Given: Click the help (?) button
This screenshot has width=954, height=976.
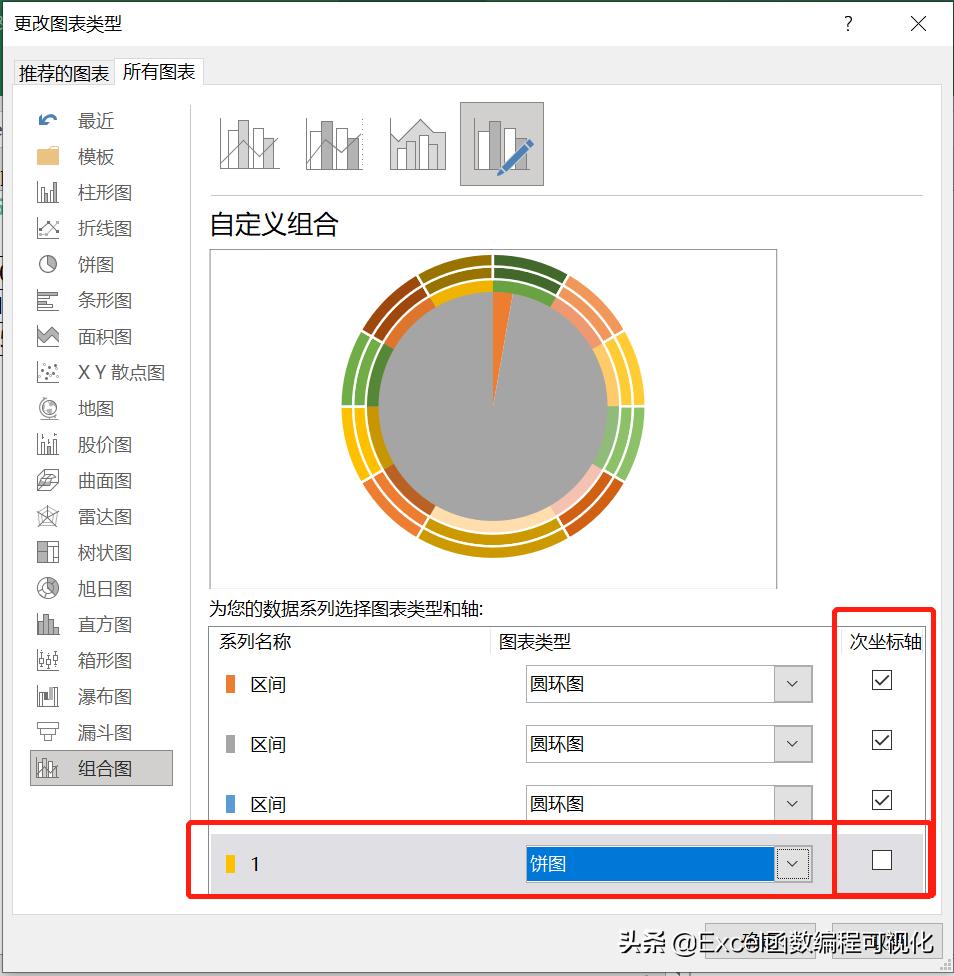Looking at the screenshot, I should coord(847,24).
